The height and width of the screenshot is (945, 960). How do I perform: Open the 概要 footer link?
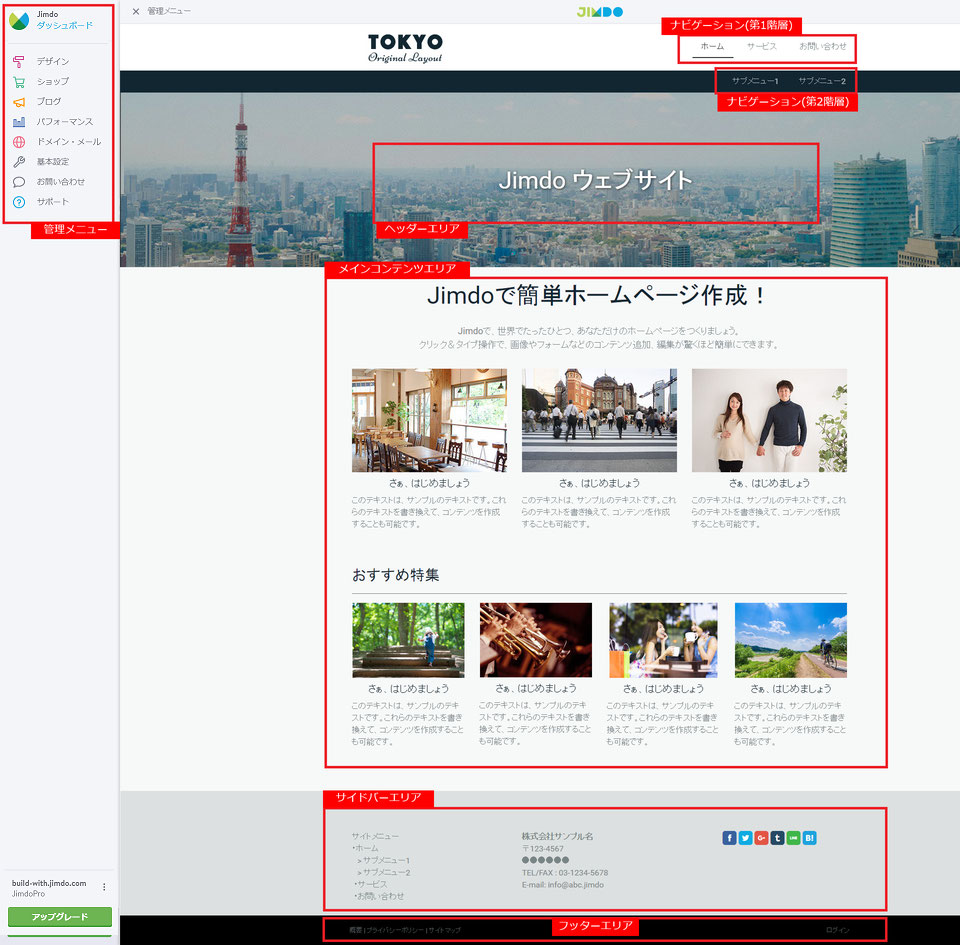coord(356,930)
